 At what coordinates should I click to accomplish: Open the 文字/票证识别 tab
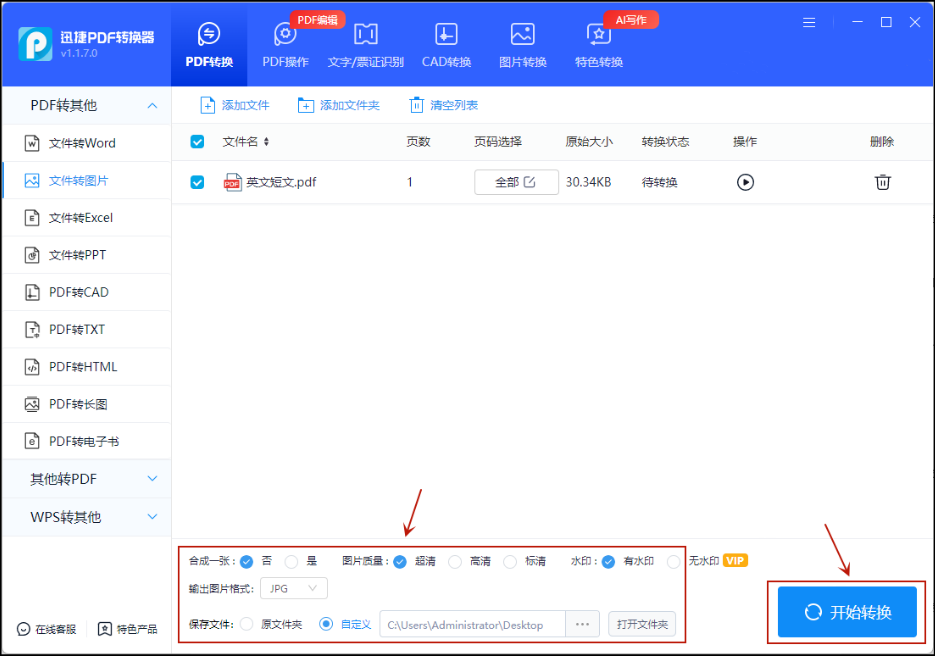(x=366, y=45)
